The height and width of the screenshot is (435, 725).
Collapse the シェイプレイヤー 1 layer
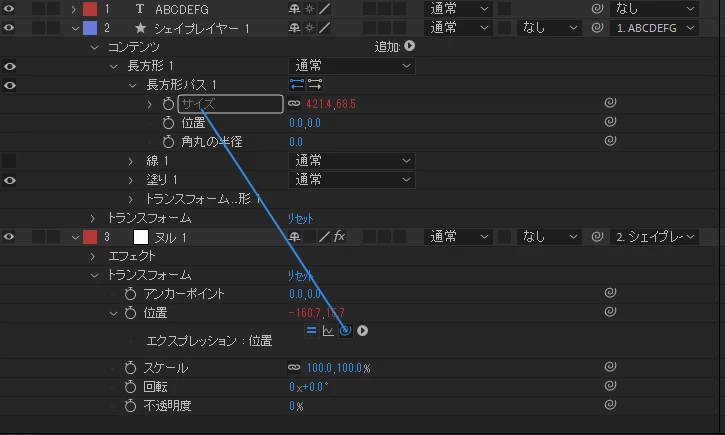[75, 28]
